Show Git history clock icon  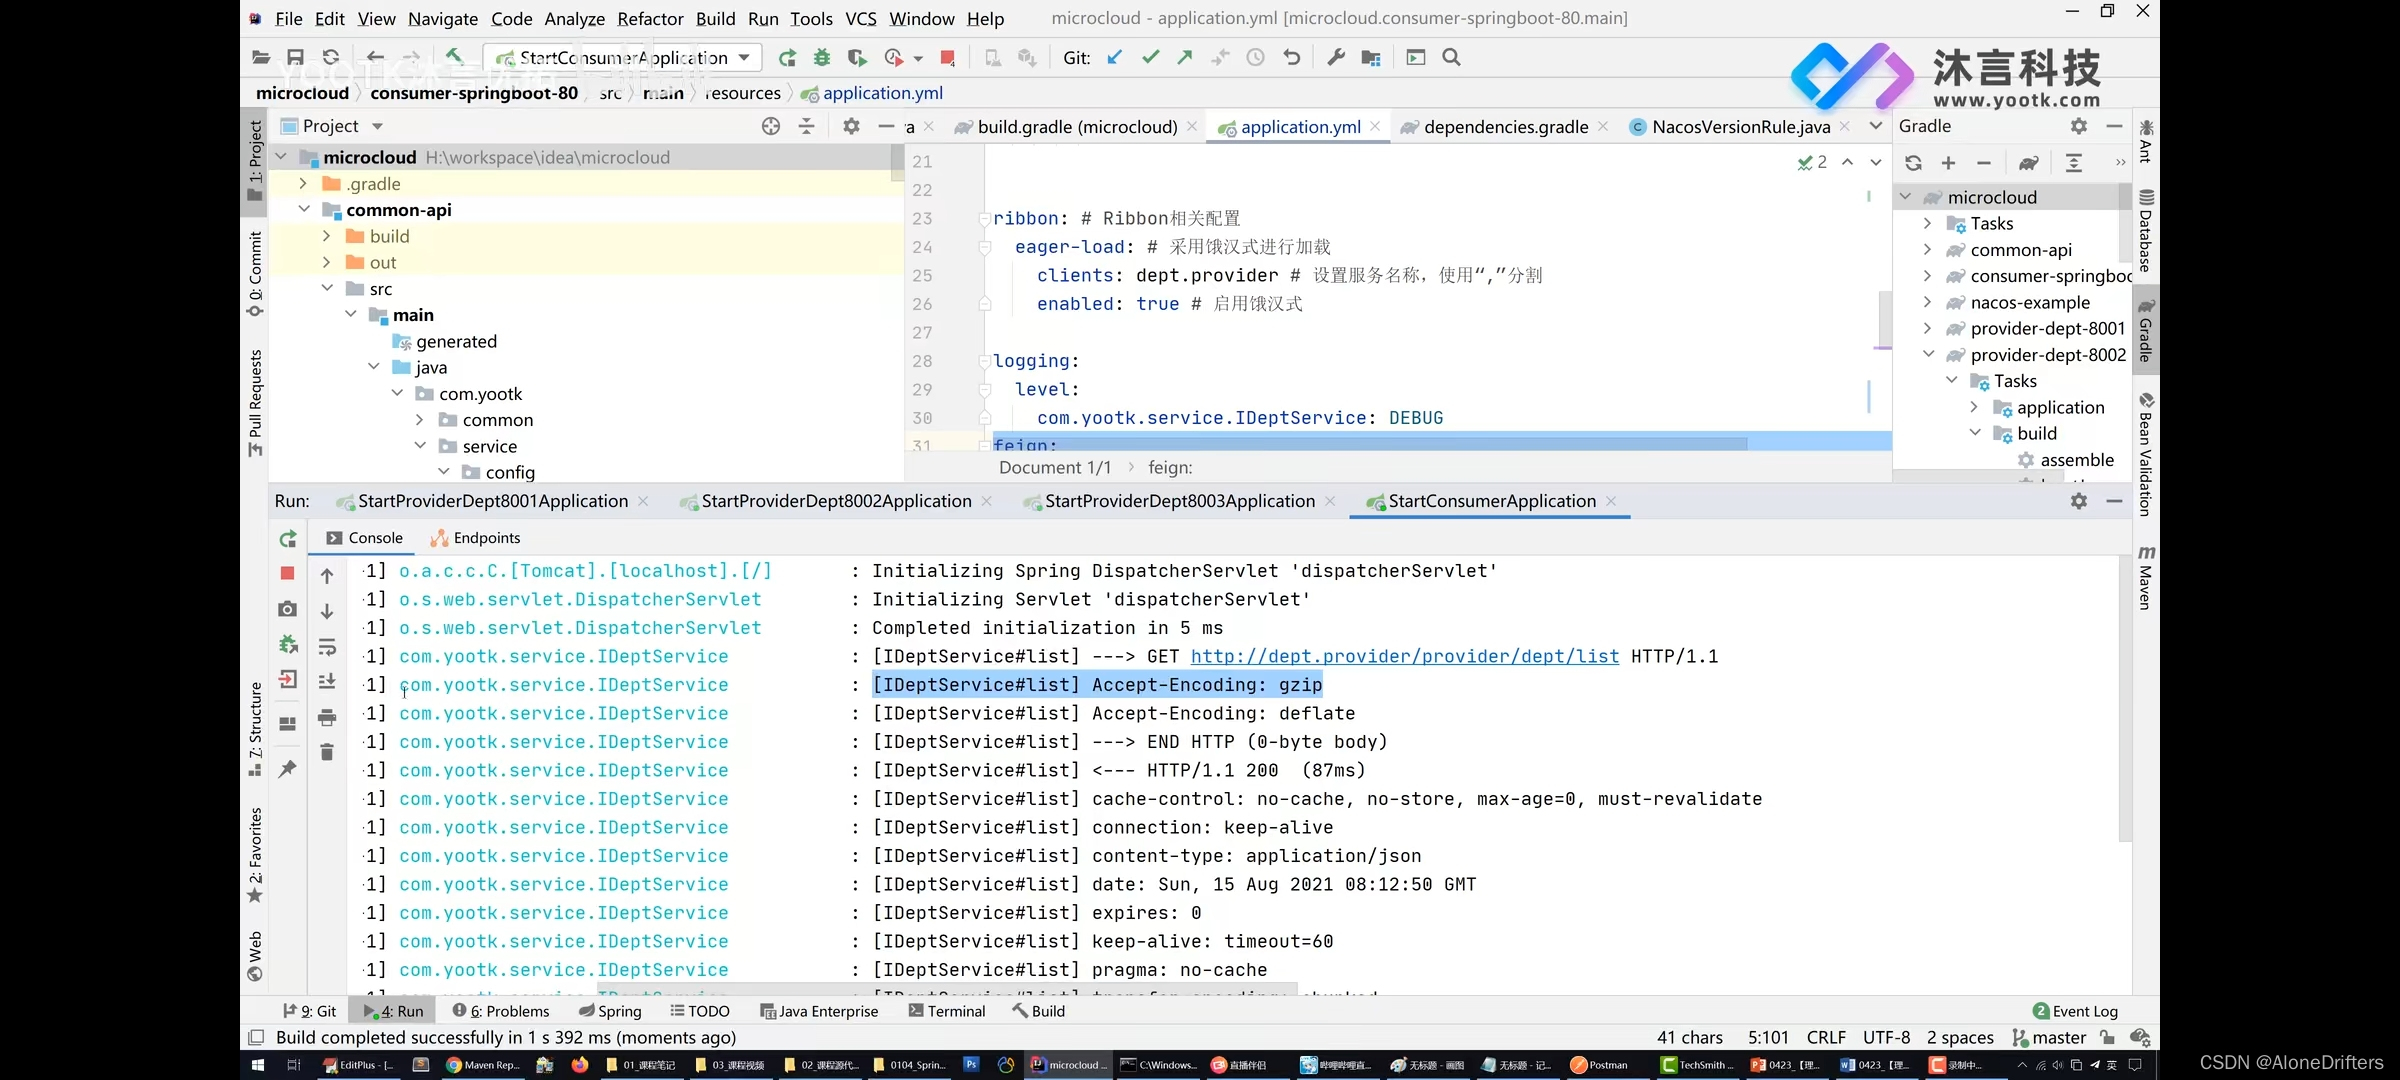pyautogui.click(x=1255, y=58)
